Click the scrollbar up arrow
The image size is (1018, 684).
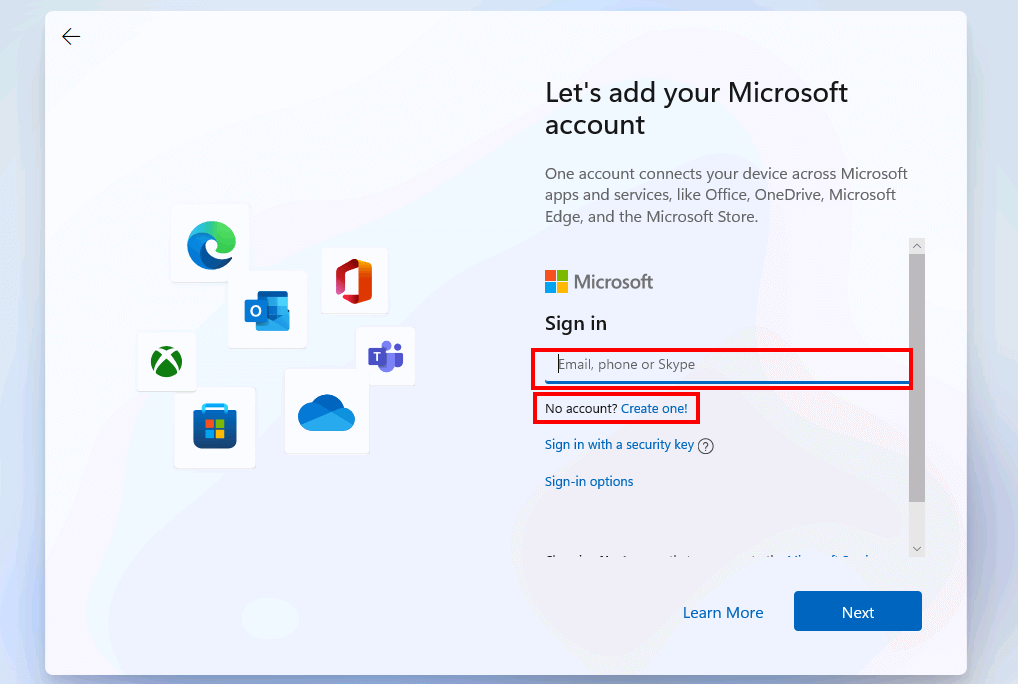917,245
